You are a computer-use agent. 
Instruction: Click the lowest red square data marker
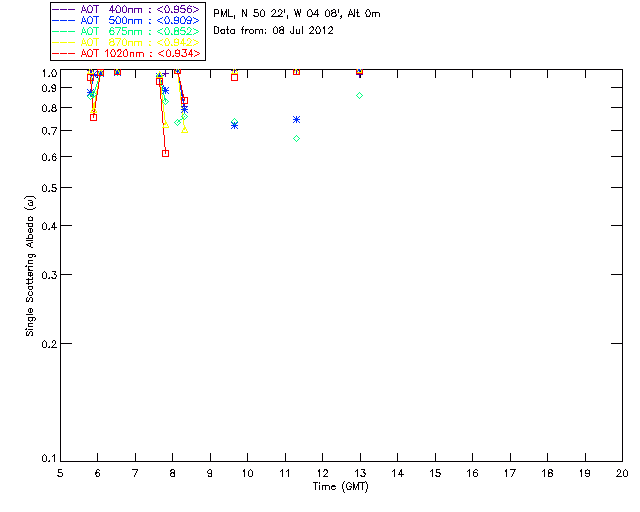click(165, 153)
